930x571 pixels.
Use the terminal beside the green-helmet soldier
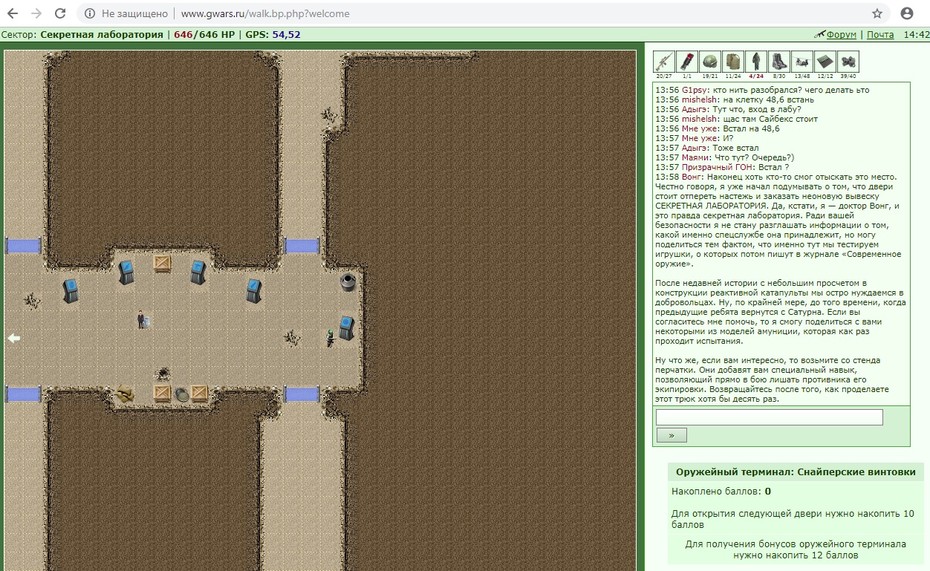[x=347, y=328]
